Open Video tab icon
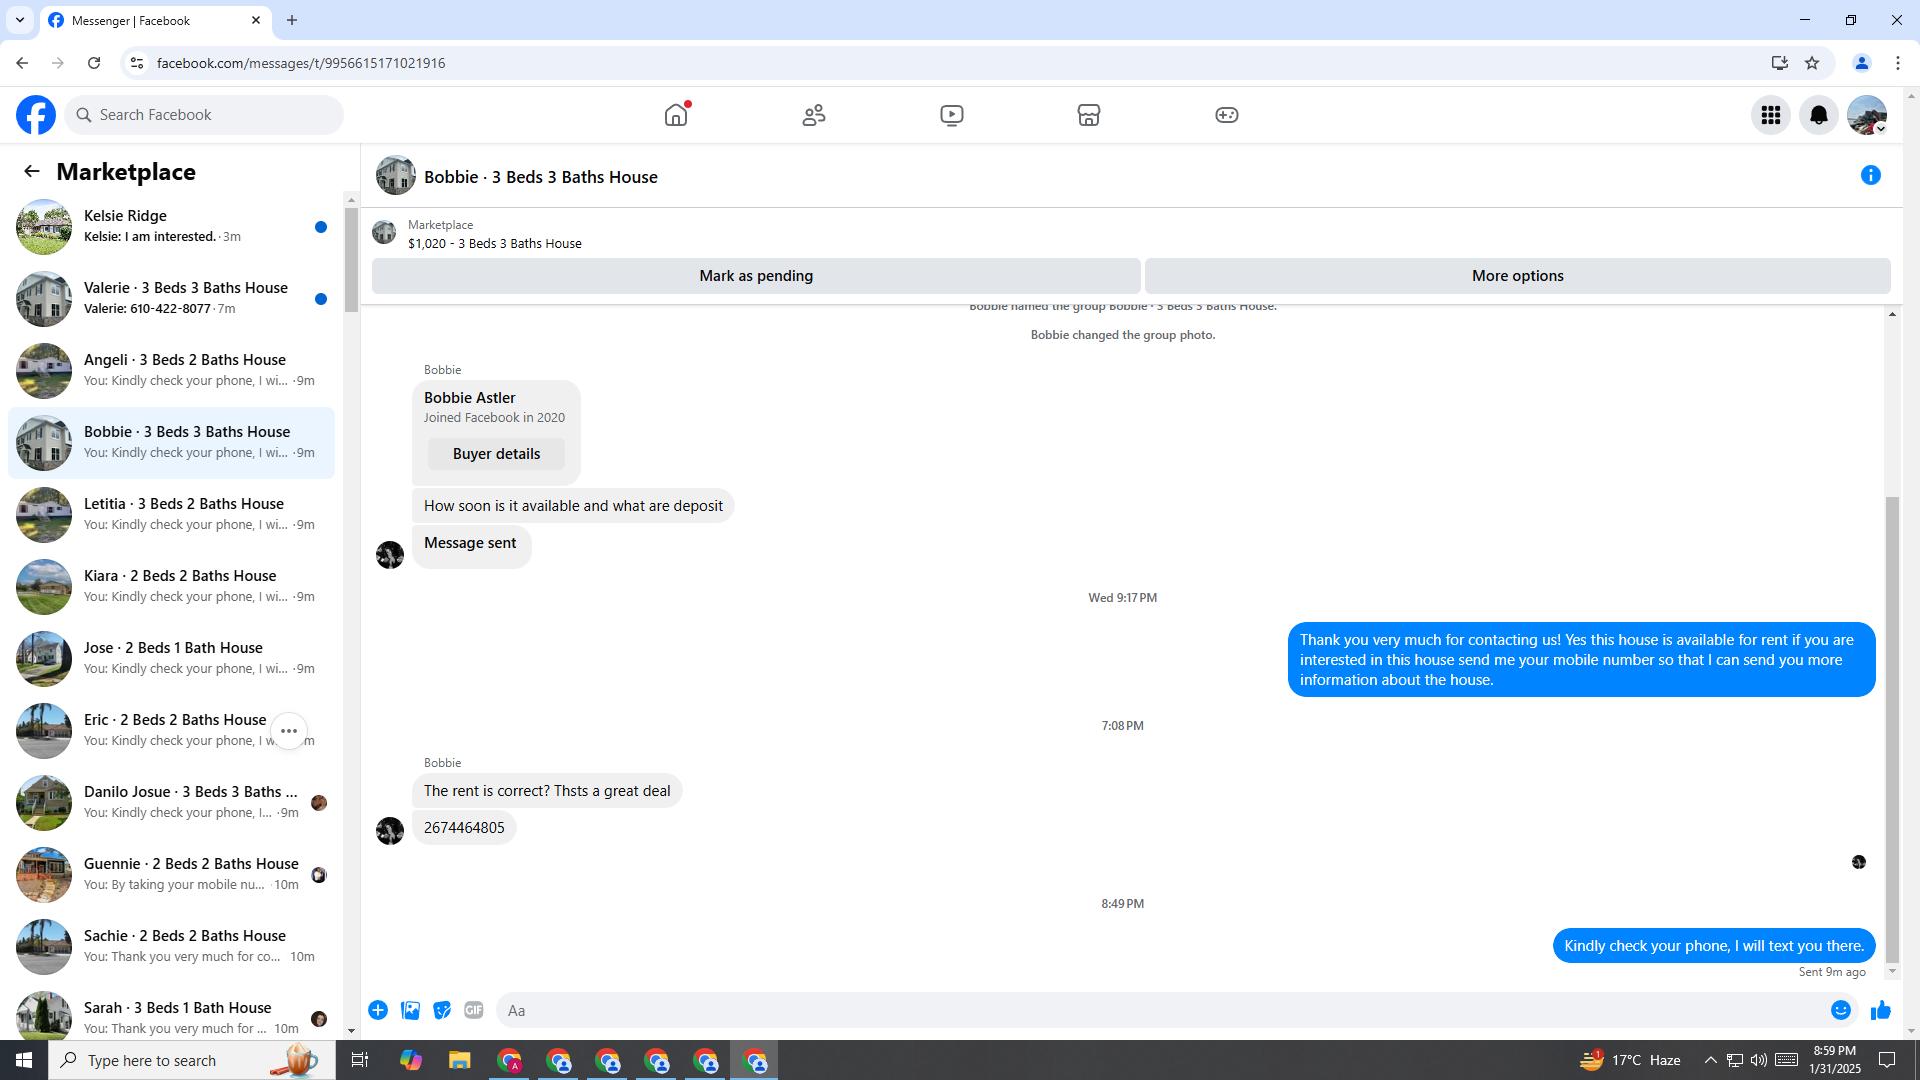This screenshot has height=1080, width=1920. [x=952, y=115]
